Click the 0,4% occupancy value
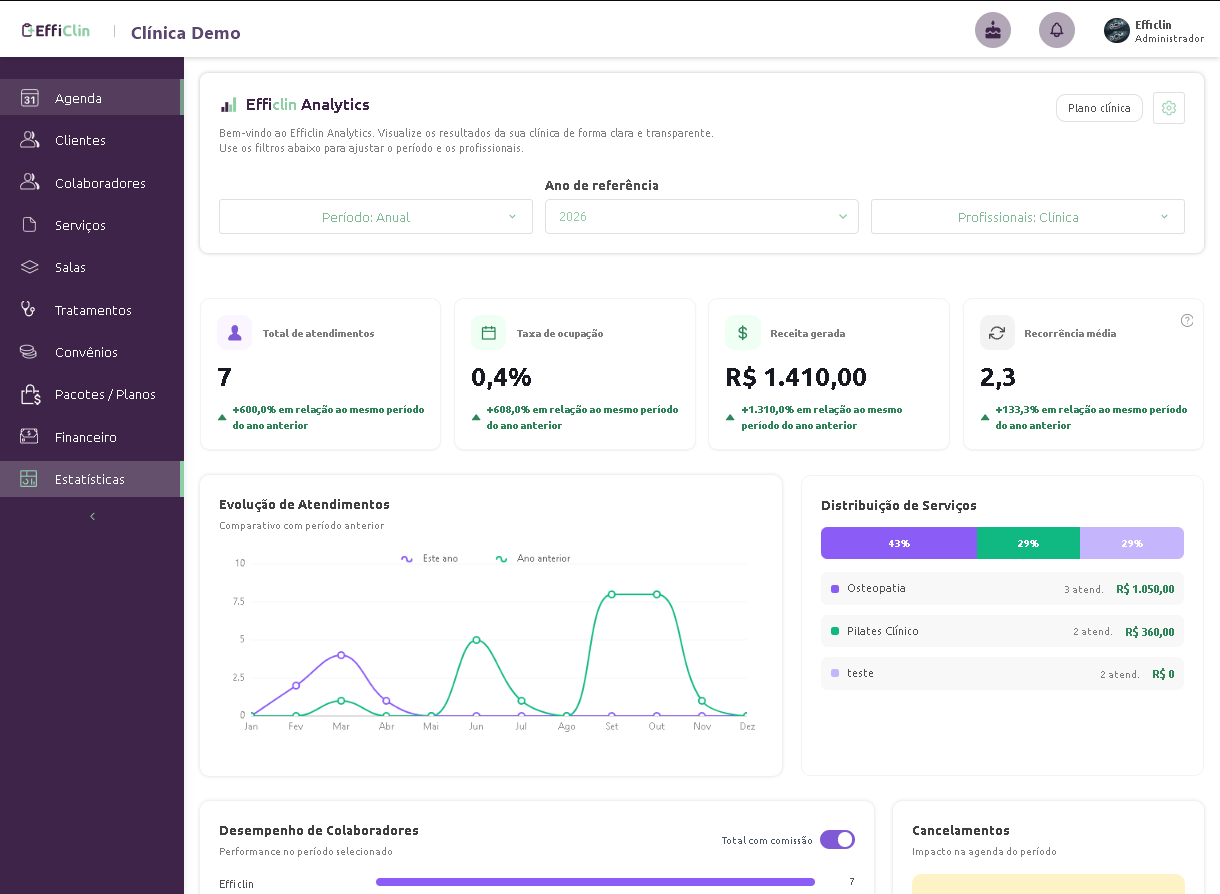This screenshot has height=894, width=1220. pos(501,377)
